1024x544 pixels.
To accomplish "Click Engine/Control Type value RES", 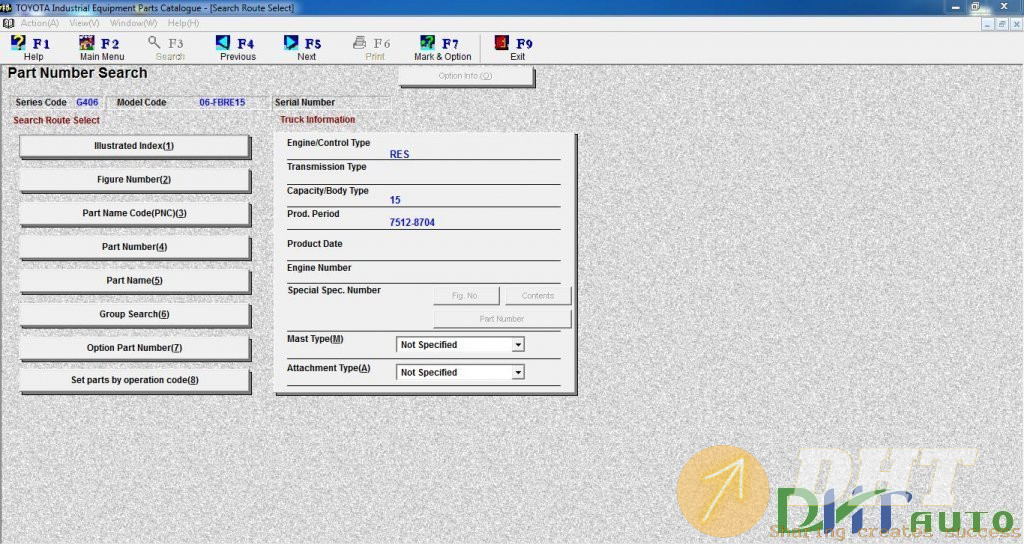I will (400, 154).
